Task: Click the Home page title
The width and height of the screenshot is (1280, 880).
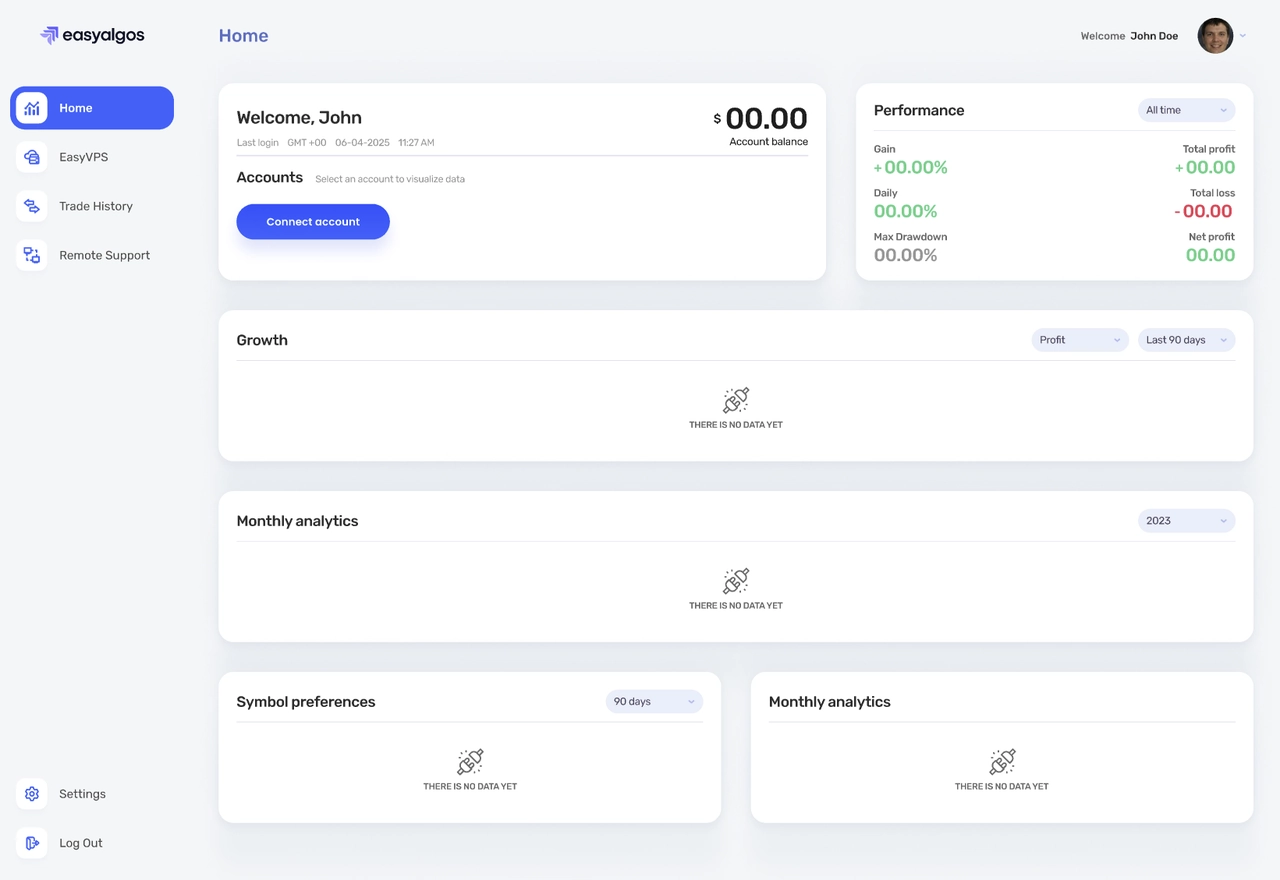Action: 243,36
